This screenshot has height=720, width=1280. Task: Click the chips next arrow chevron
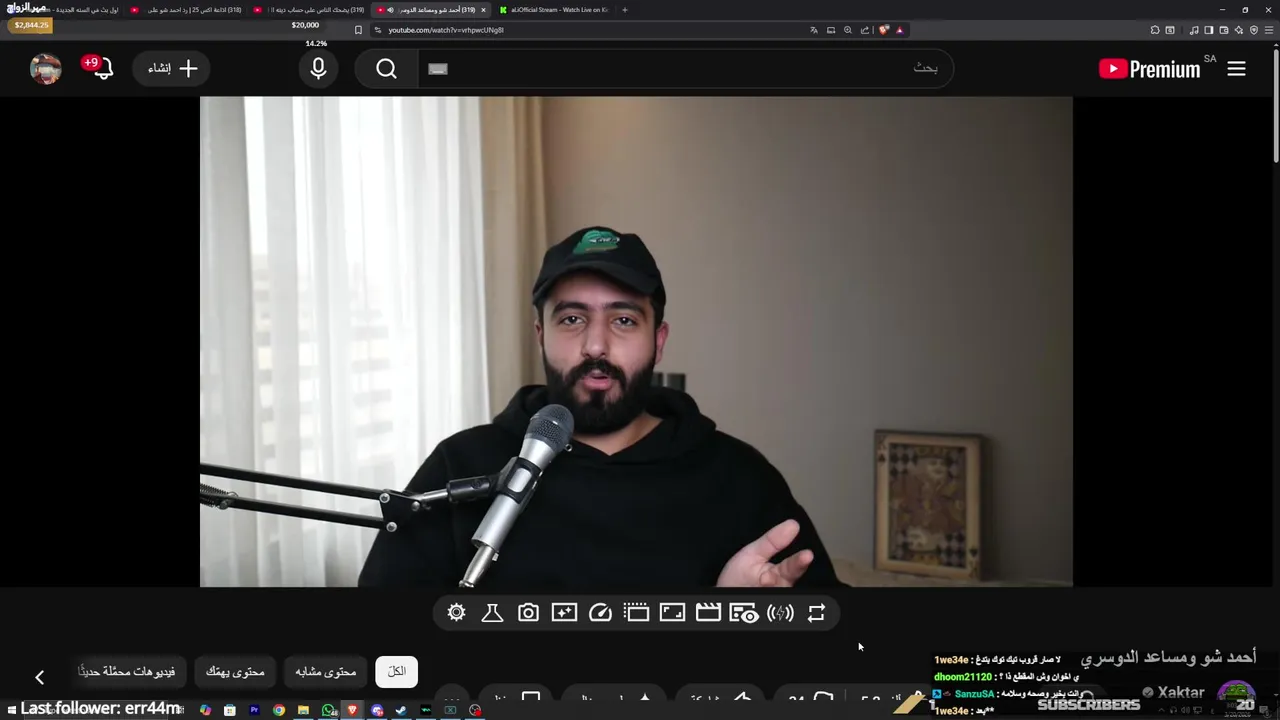click(x=39, y=677)
